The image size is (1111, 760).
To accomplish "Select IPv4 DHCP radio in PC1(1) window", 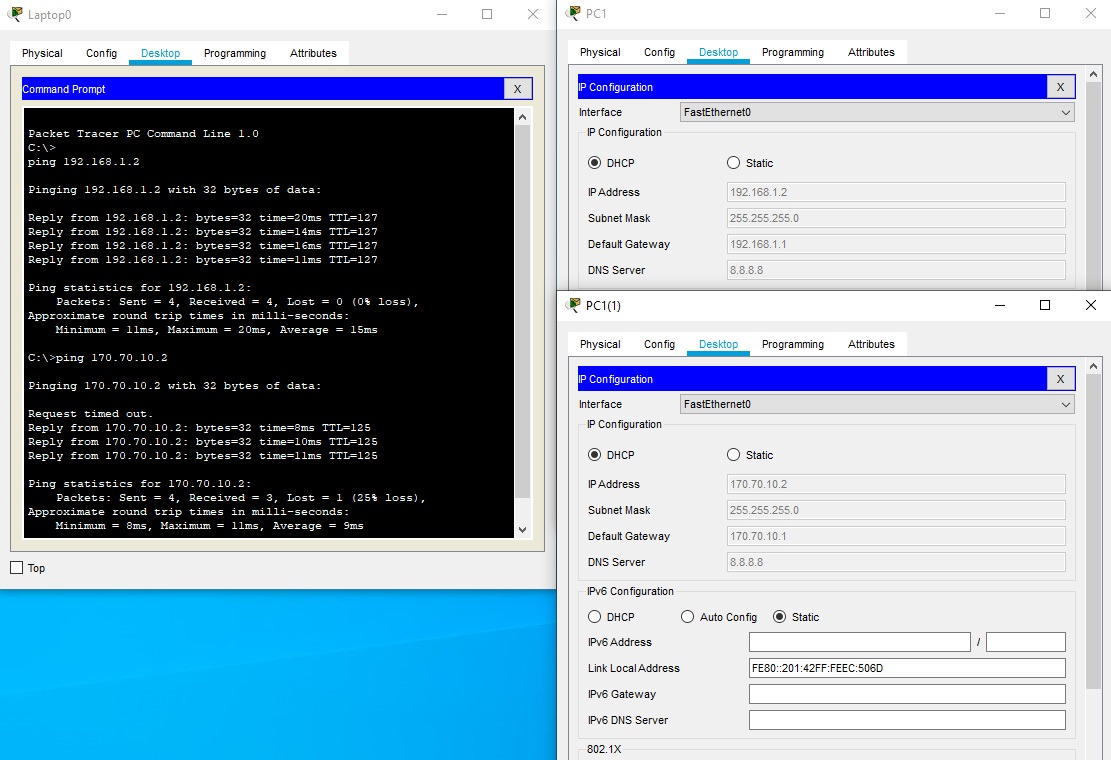I will tap(594, 455).
